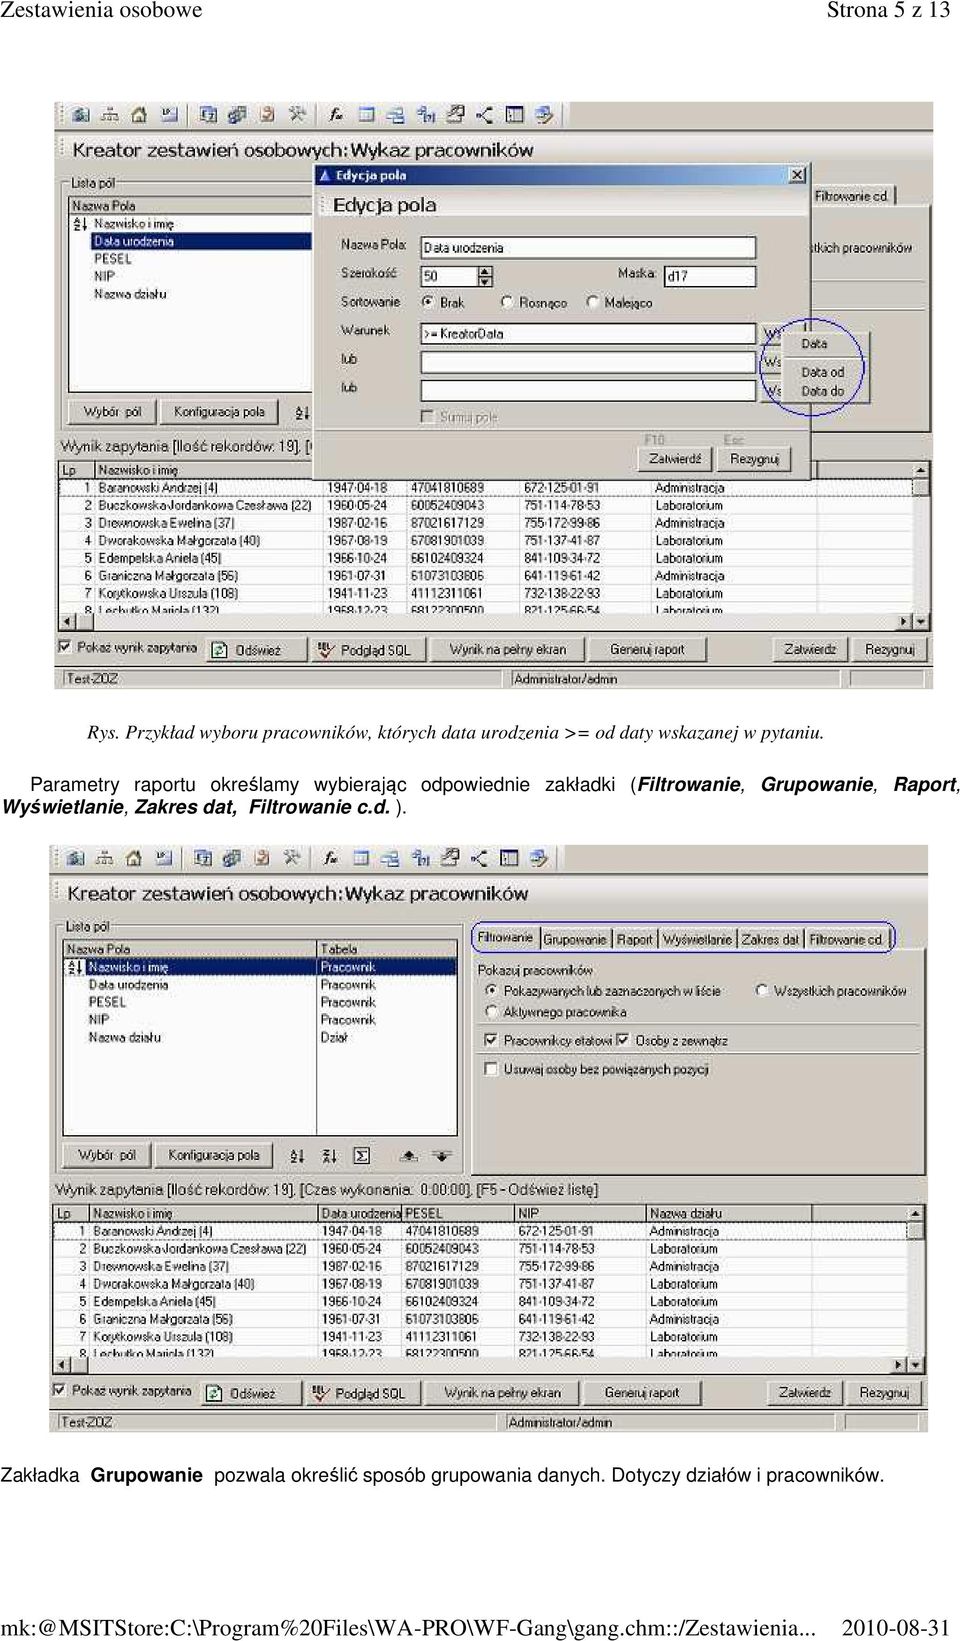Select the Malejąco sorting radio button
The width and height of the screenshot is (960, 1641).
593,302
